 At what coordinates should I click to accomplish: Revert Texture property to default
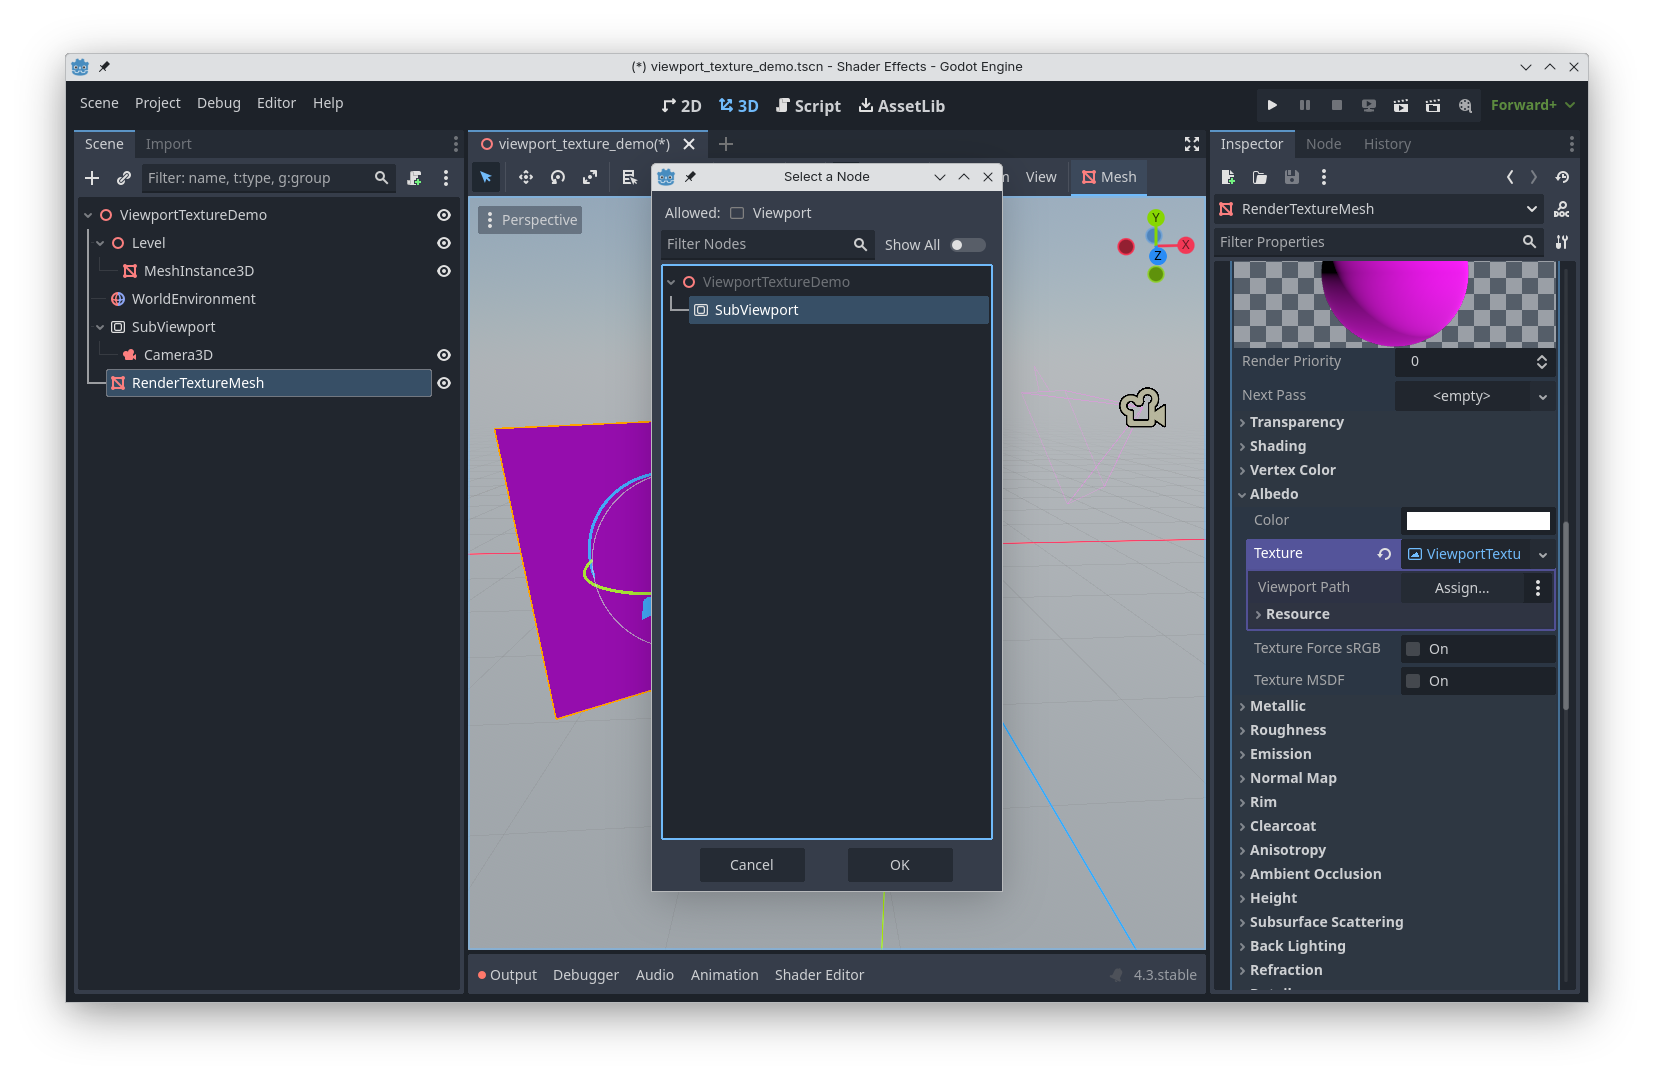1384,554
